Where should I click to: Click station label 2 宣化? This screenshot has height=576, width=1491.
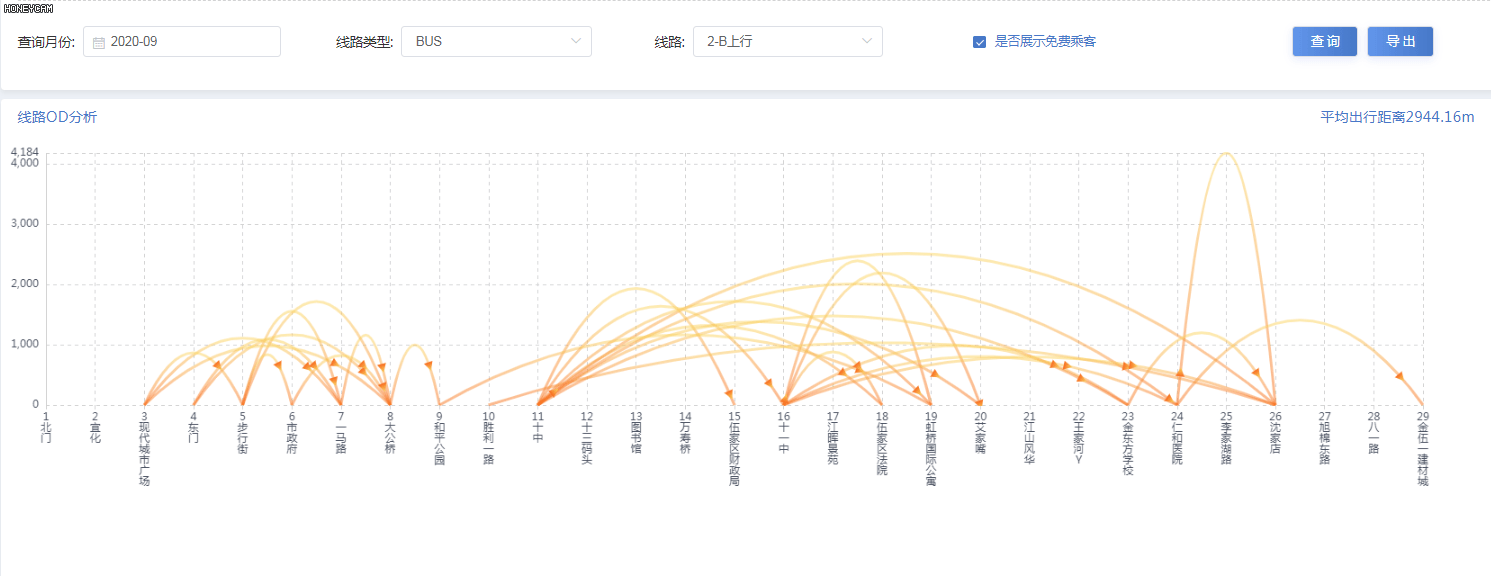(95, 428)
